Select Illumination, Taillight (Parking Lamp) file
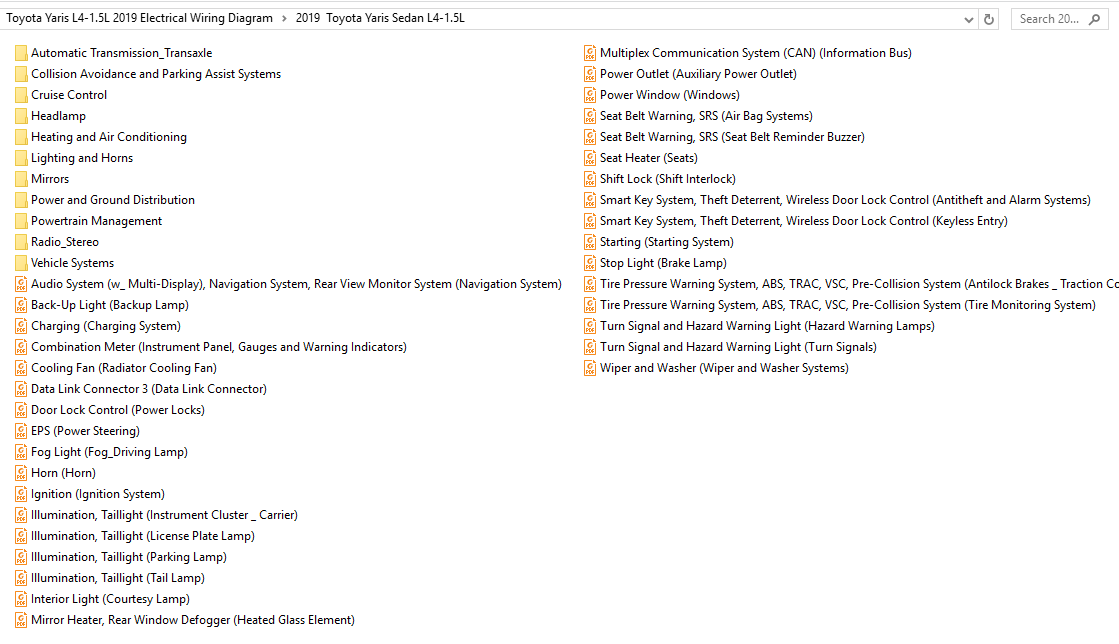The height and width of the screenshot is (644, 1119). pyautogui.click(x=128, y=557)
